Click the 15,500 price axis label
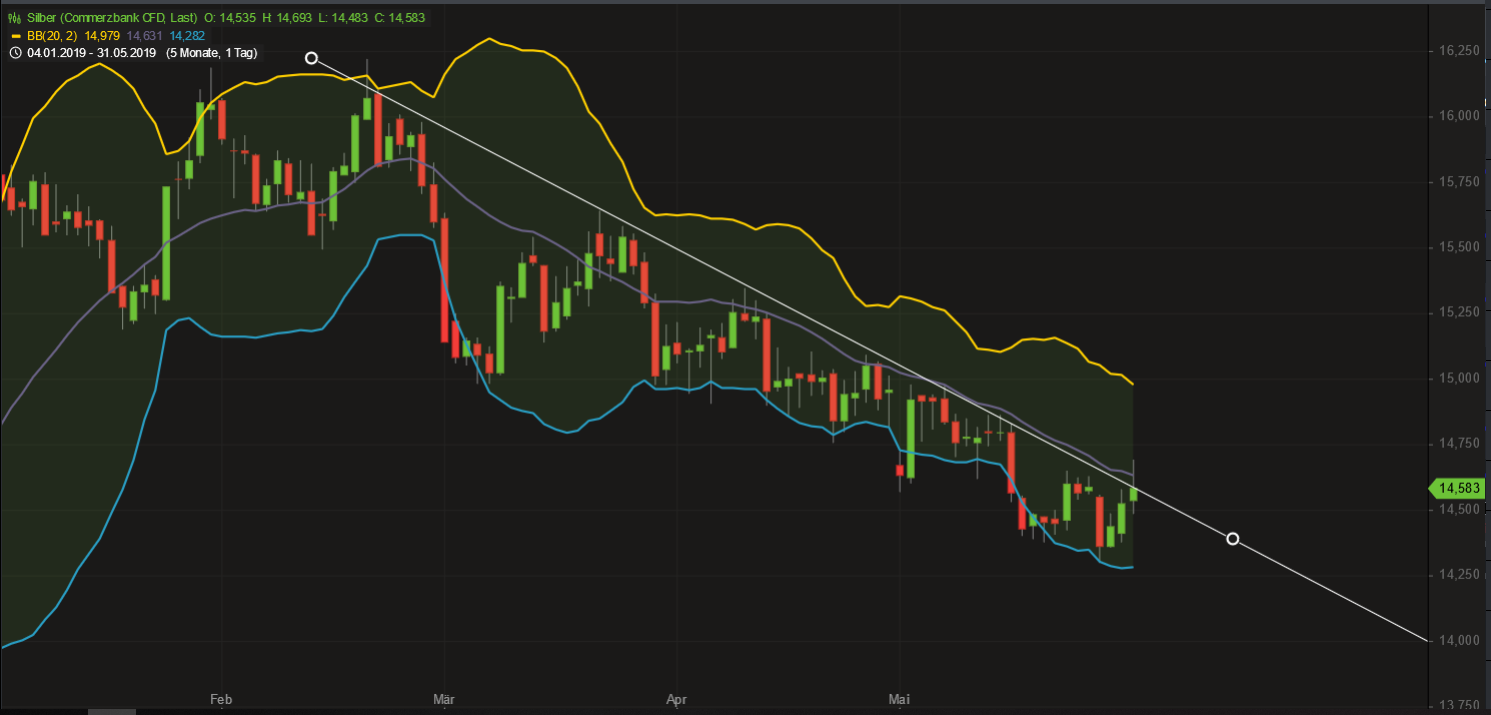 click(x=1461, y=247)
